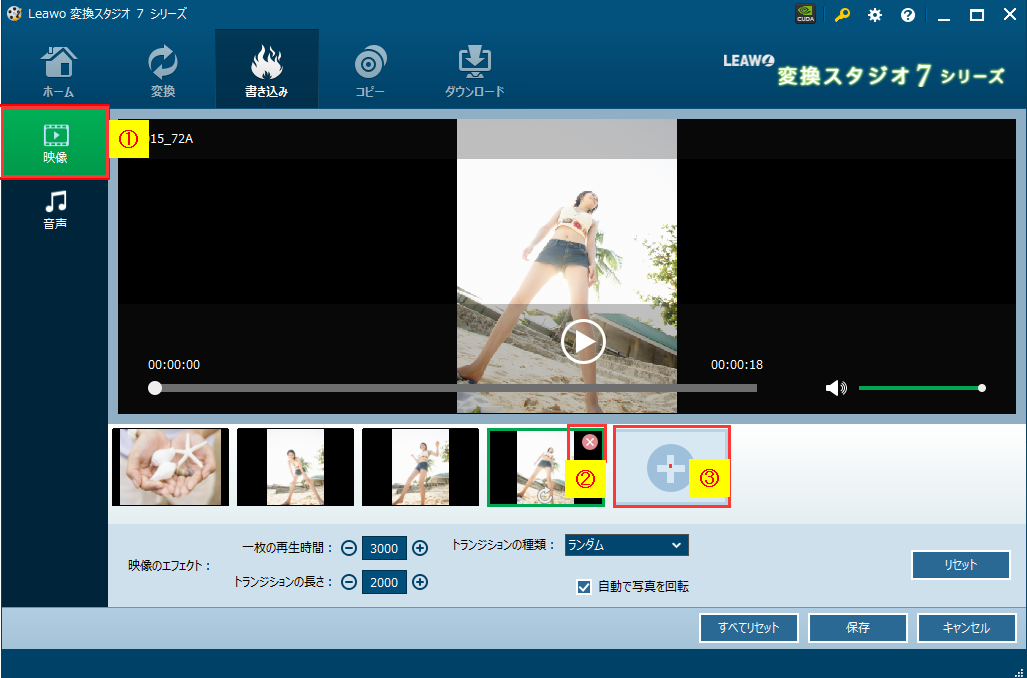Viewport: 1027px width, 678px height.
Task: Go to the ダウンロード (Download) module
Action: click(x=474, y=72)
